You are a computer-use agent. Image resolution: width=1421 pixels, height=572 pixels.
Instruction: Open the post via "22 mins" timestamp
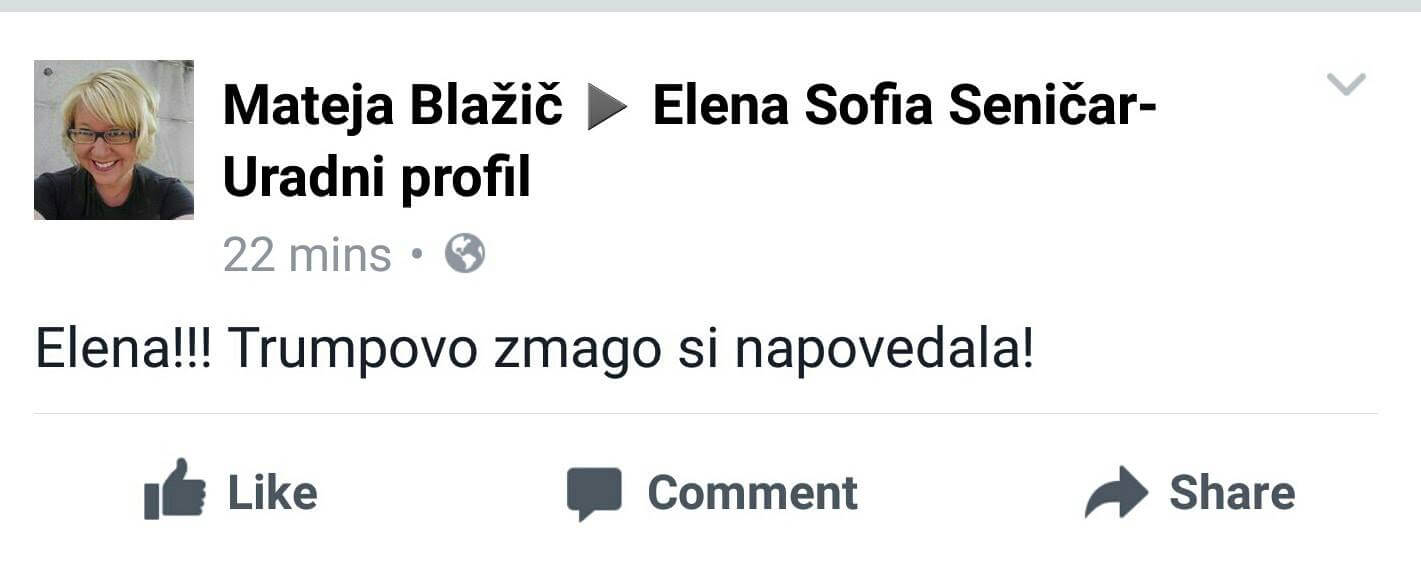pos(307,255)
